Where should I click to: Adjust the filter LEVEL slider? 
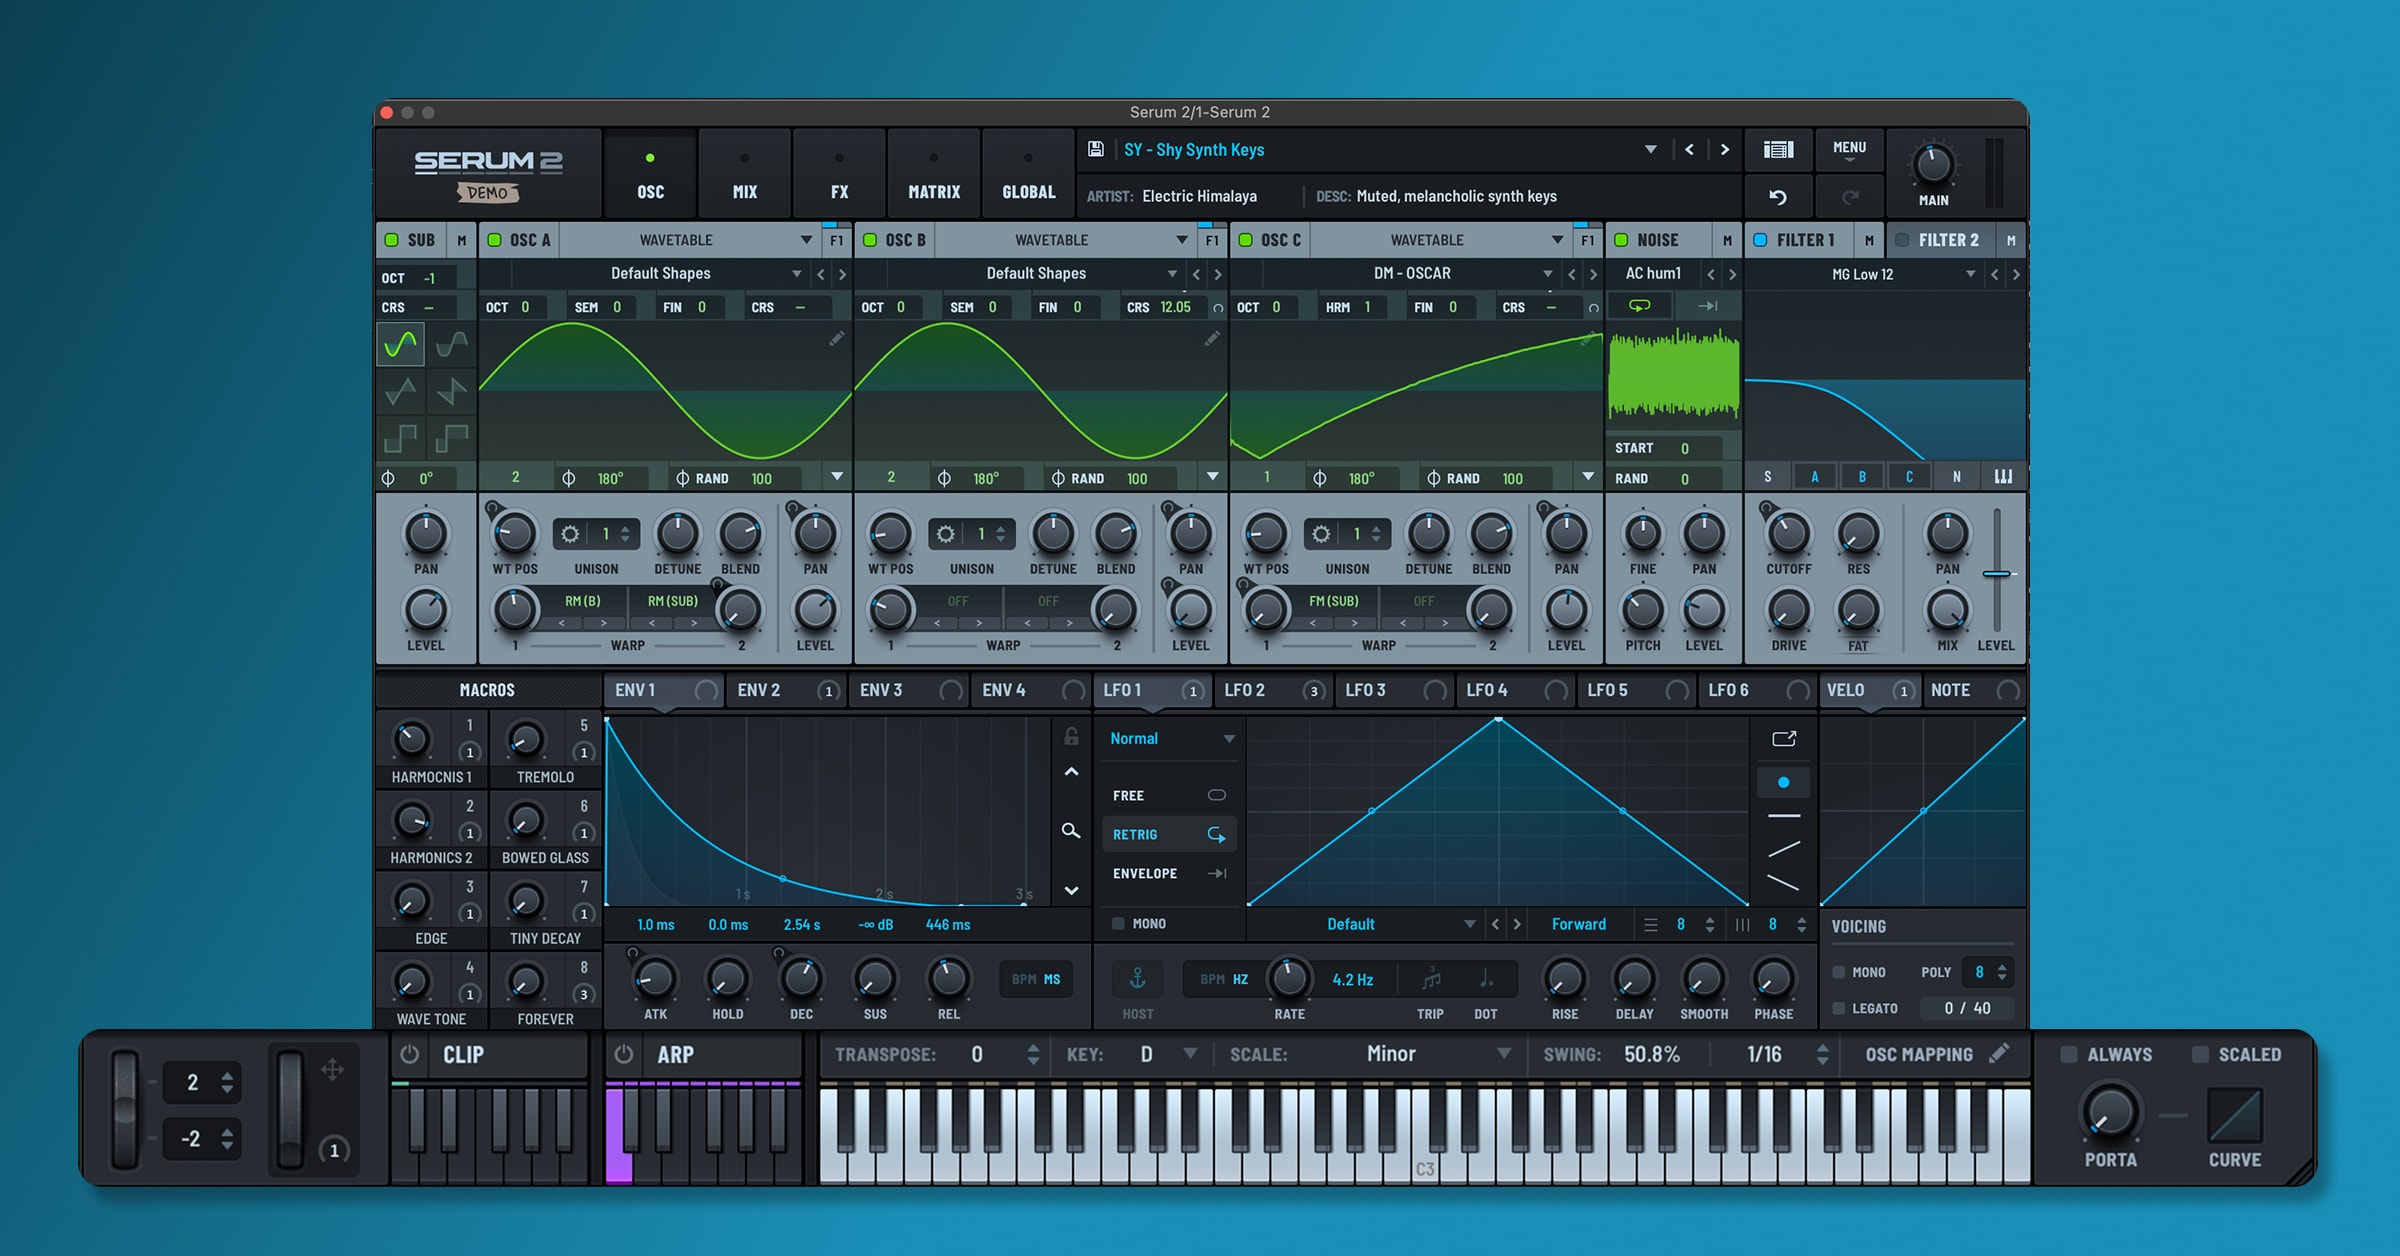(x=1997, y=574)
